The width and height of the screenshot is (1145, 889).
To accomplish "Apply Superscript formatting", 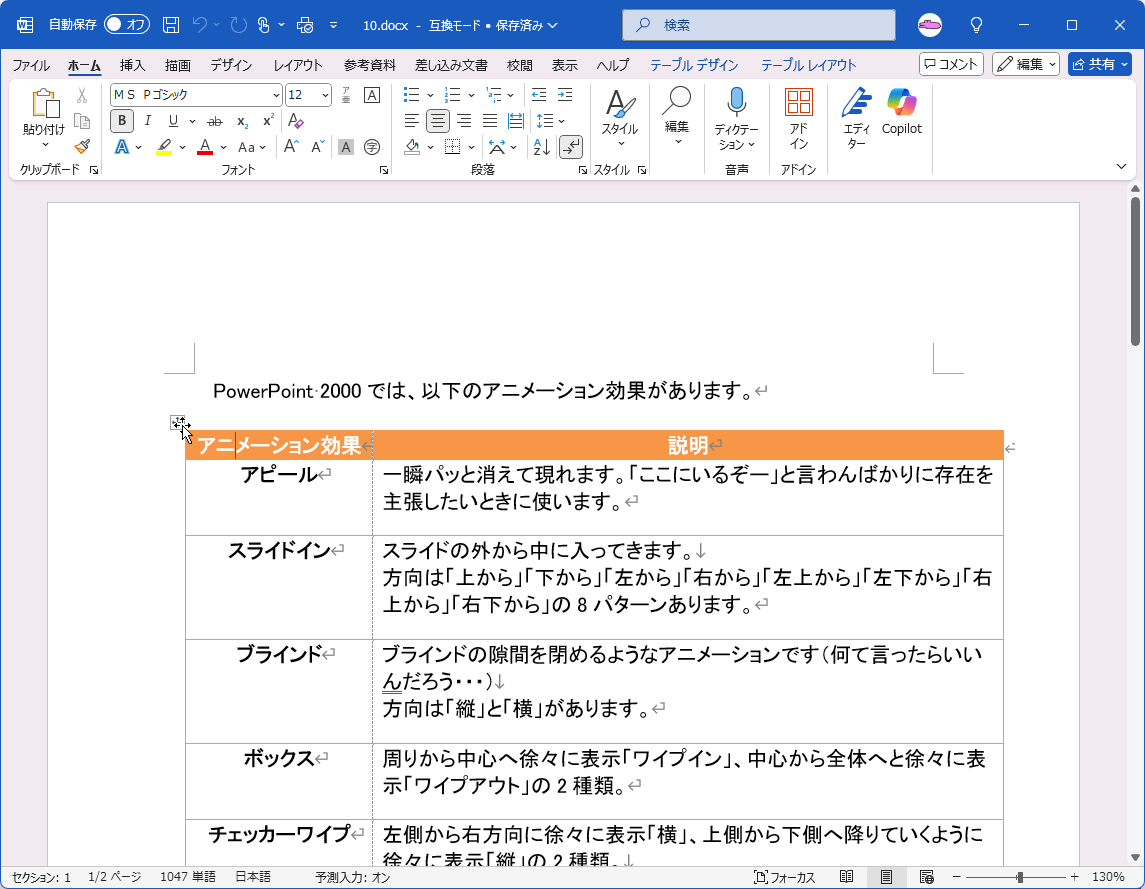I will pos(269,121).
